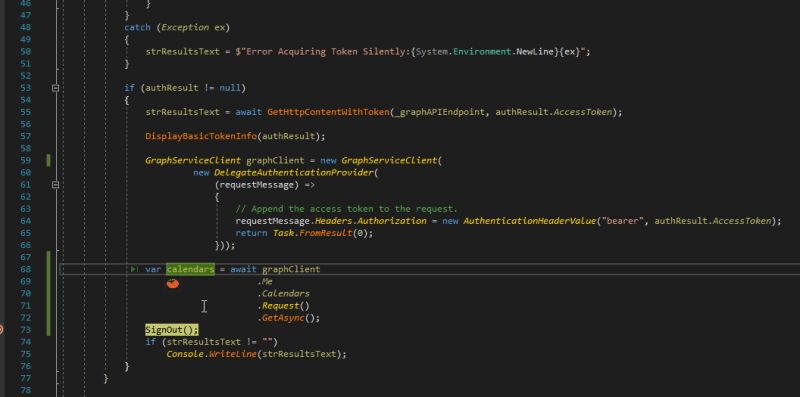Click the _graphAPIEndpoint argument
The width and height of the screenshot is (800, 397).
439,112
